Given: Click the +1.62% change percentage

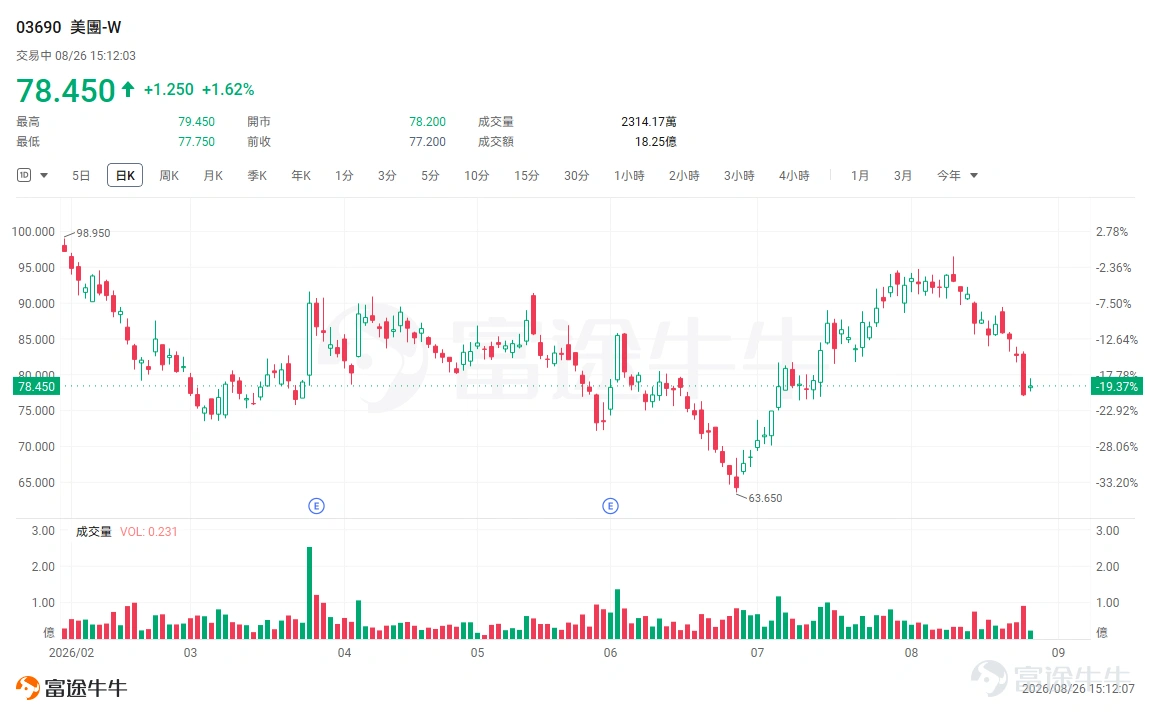Looking at the screenshot, I should tap(228, 90).
